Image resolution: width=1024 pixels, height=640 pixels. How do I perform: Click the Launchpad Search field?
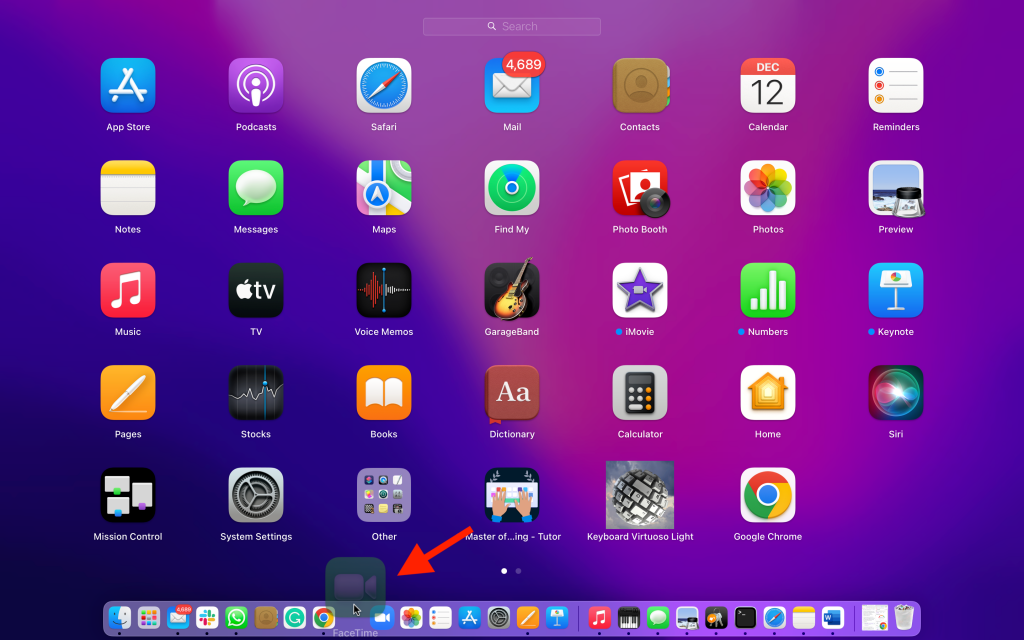[512, 27]
